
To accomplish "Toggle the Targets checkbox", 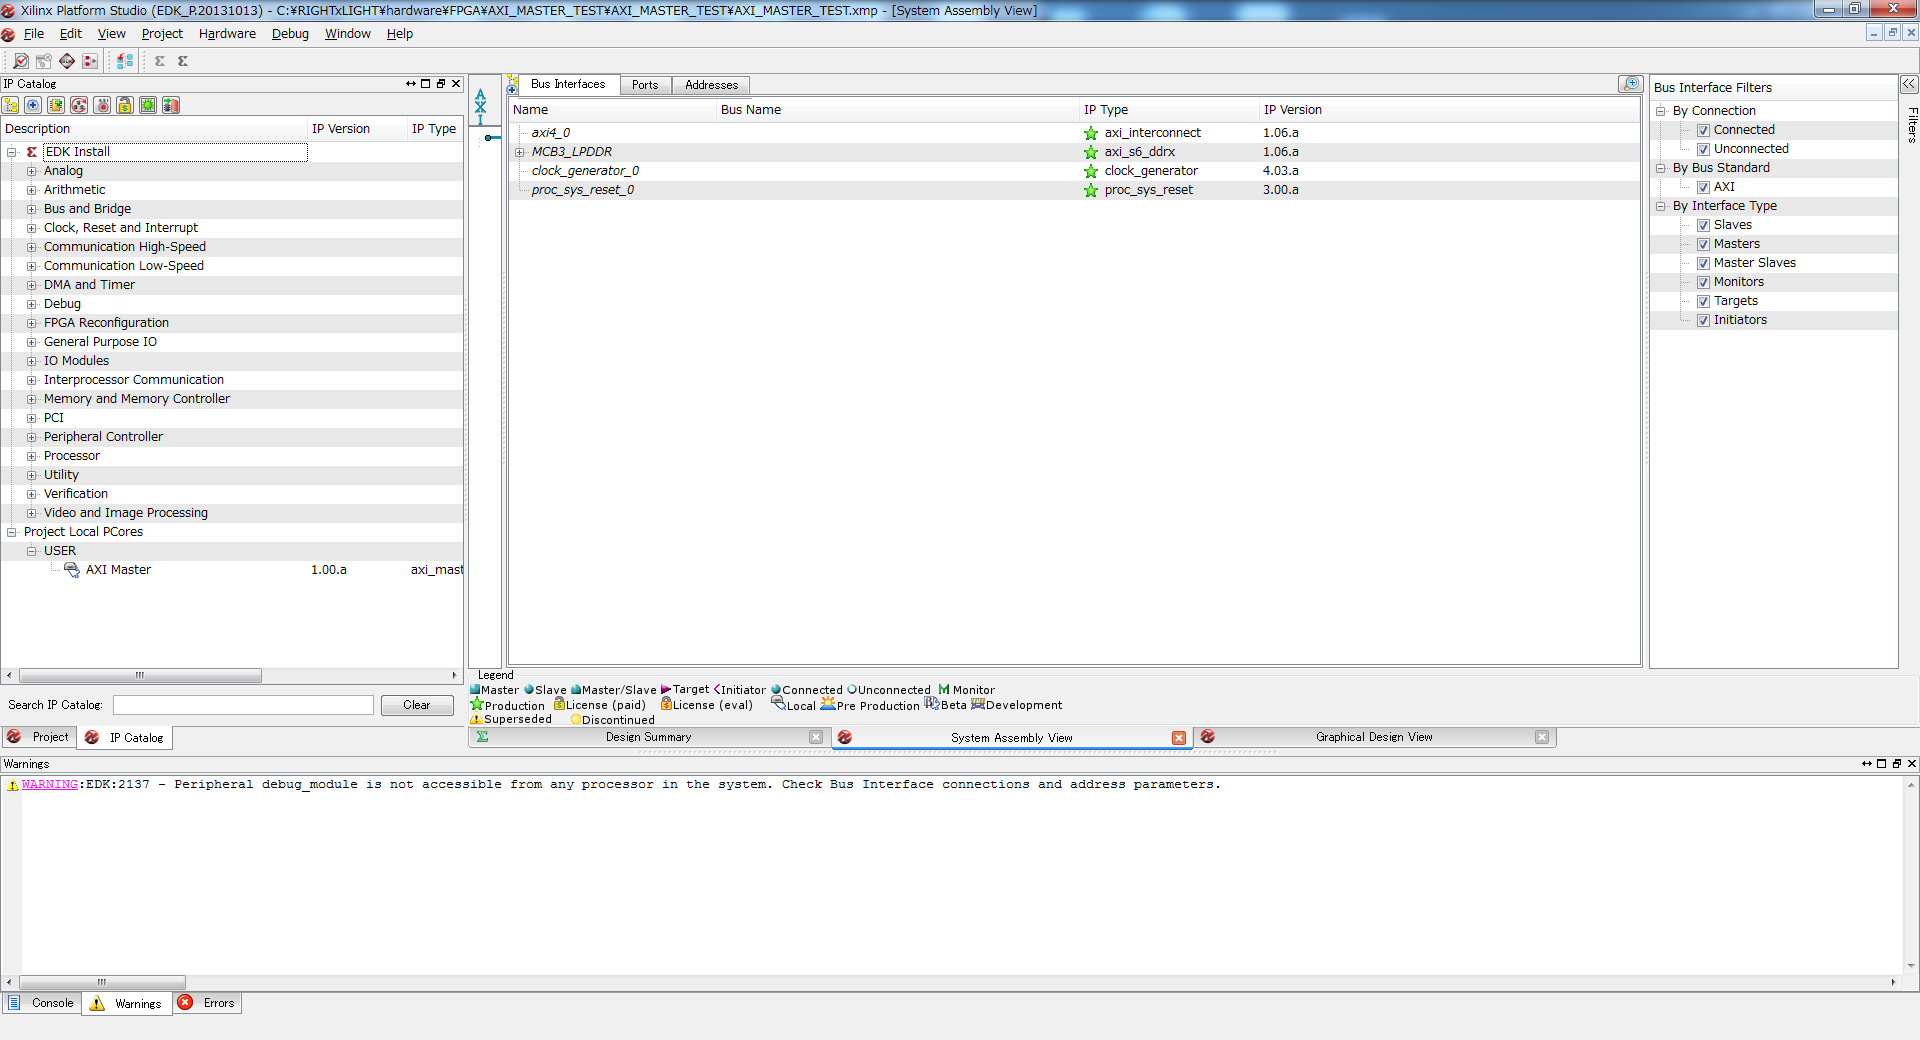I will (x=1703, y=302).
